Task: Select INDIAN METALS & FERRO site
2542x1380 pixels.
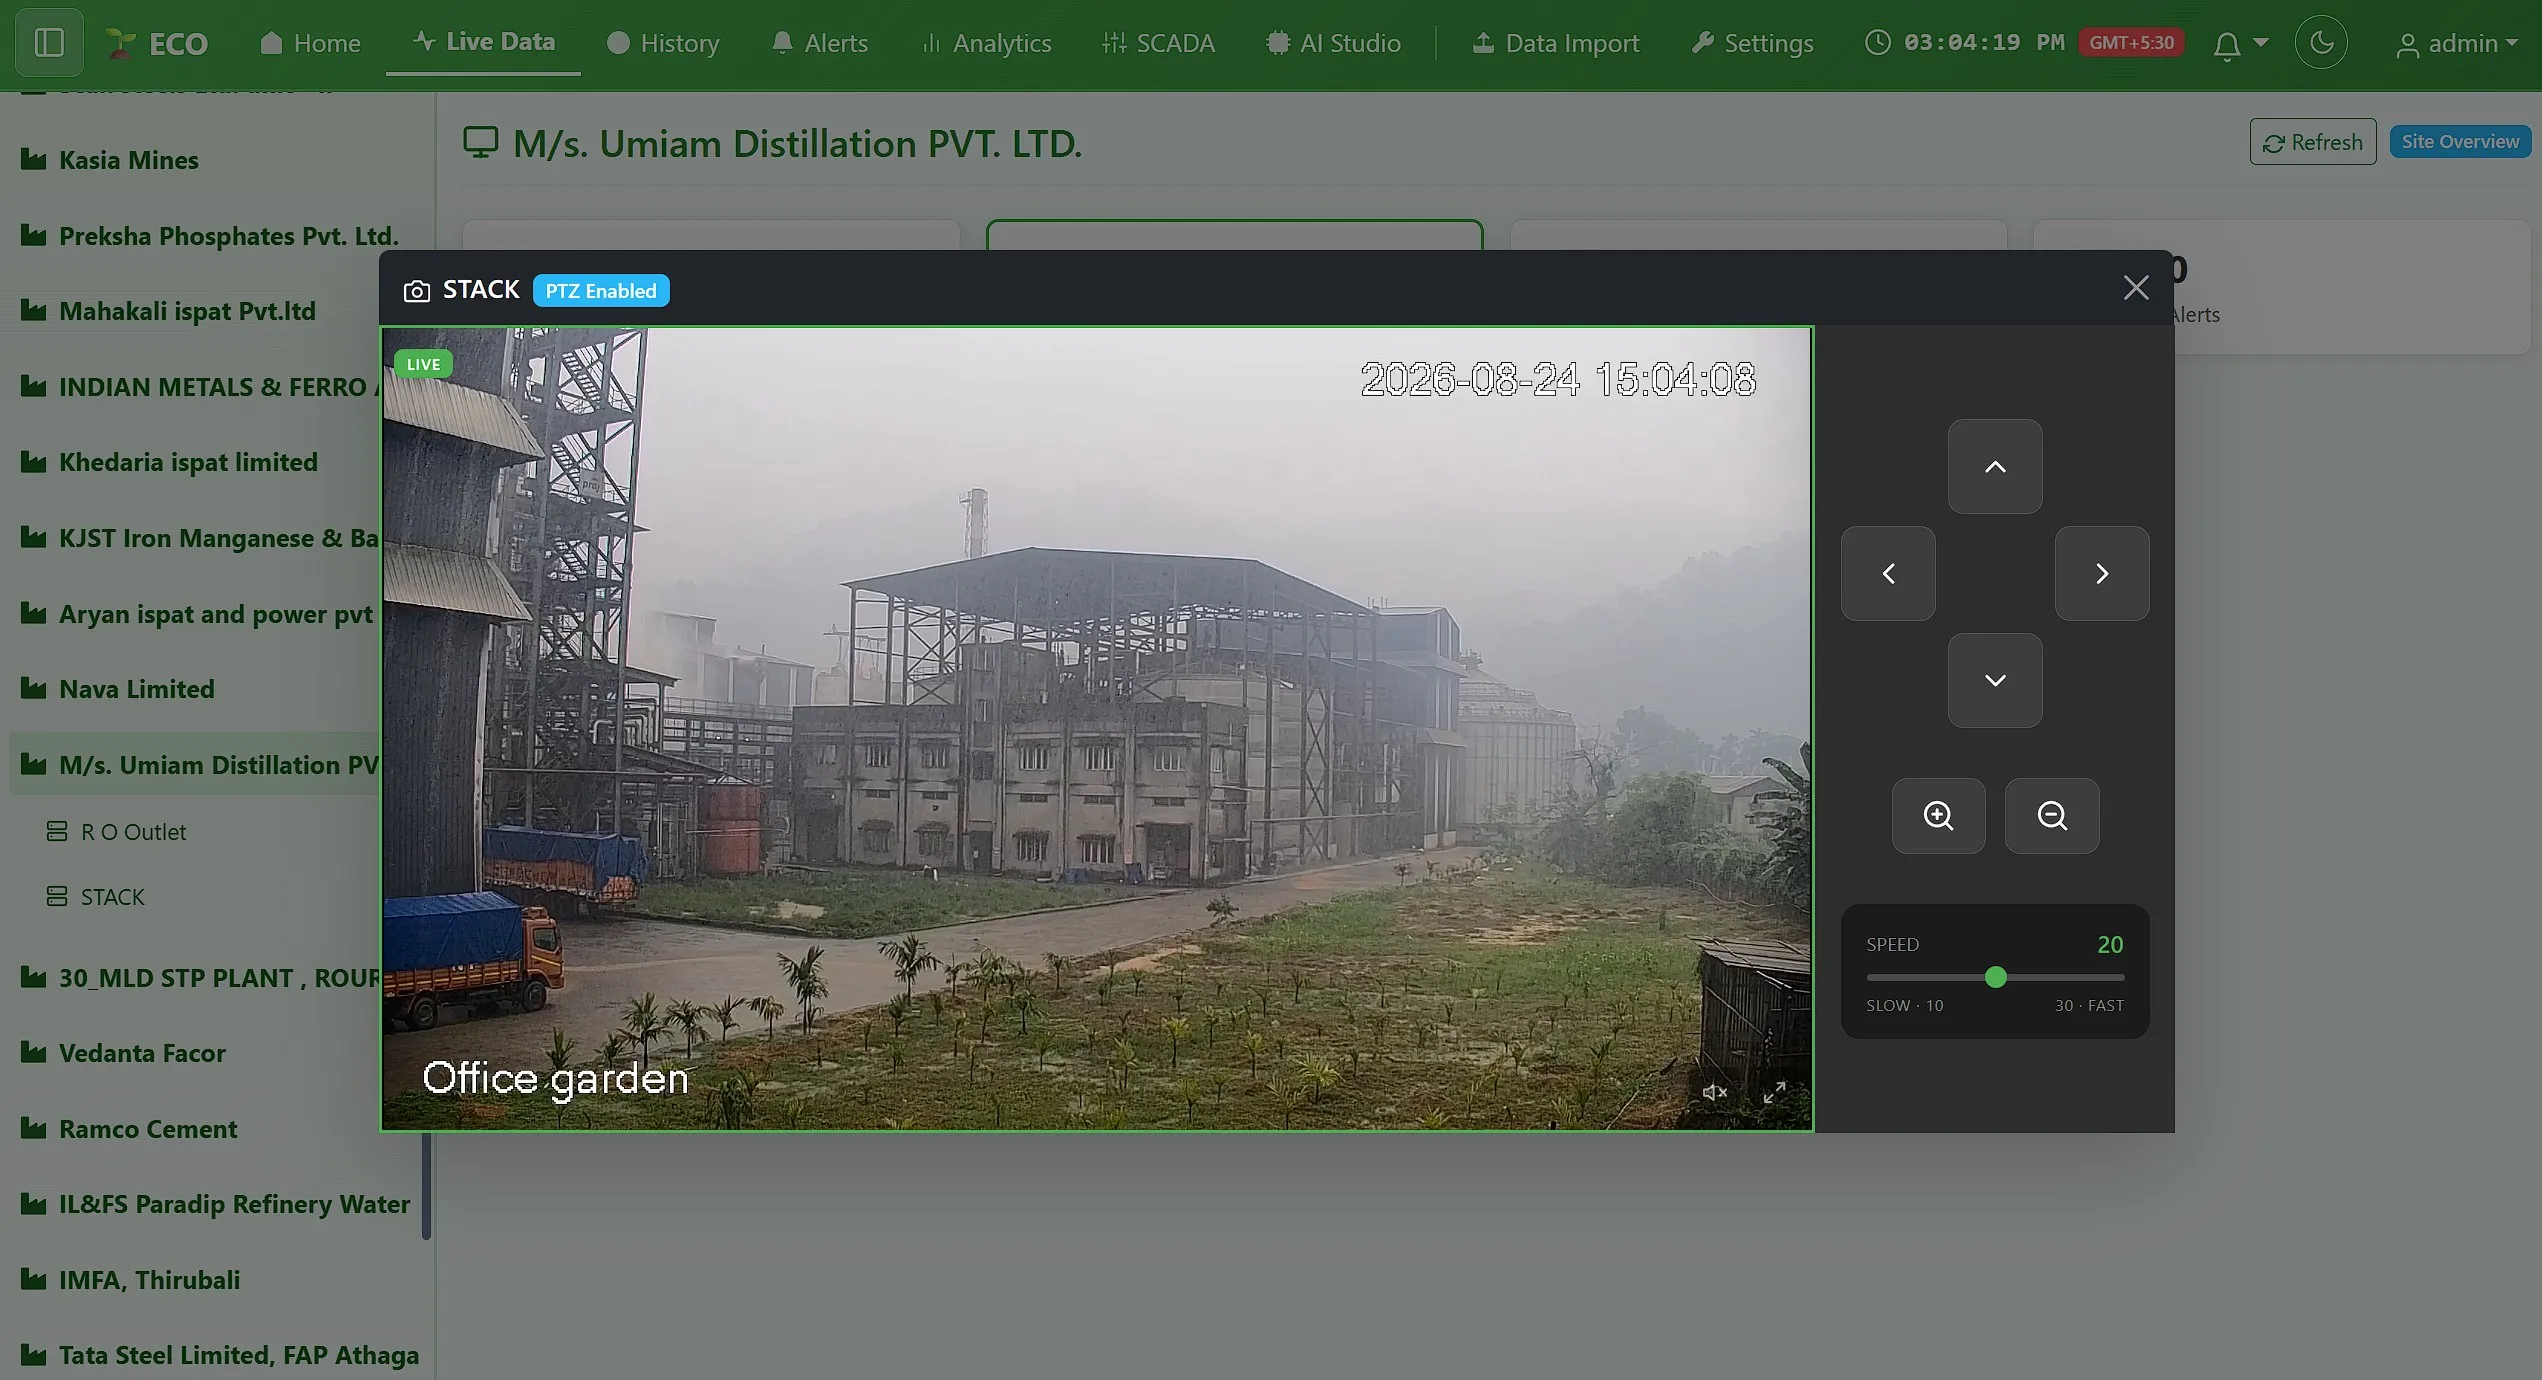Action: pos(200,387)
